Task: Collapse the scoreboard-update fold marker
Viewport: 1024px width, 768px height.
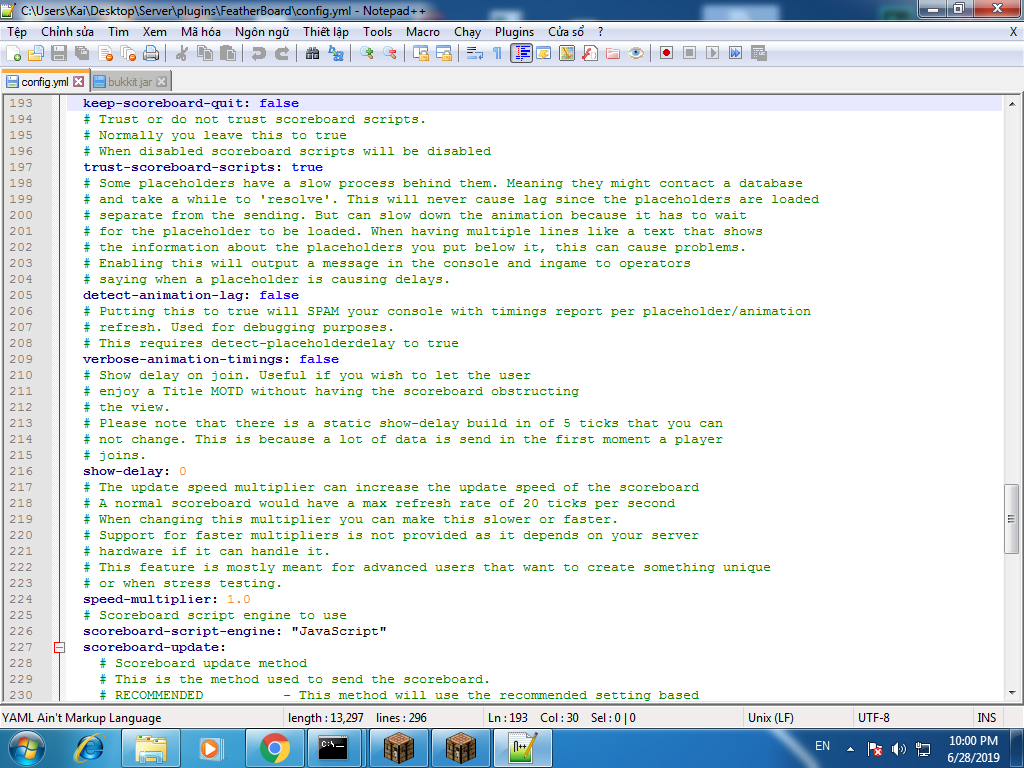Action: click(59, 647)
